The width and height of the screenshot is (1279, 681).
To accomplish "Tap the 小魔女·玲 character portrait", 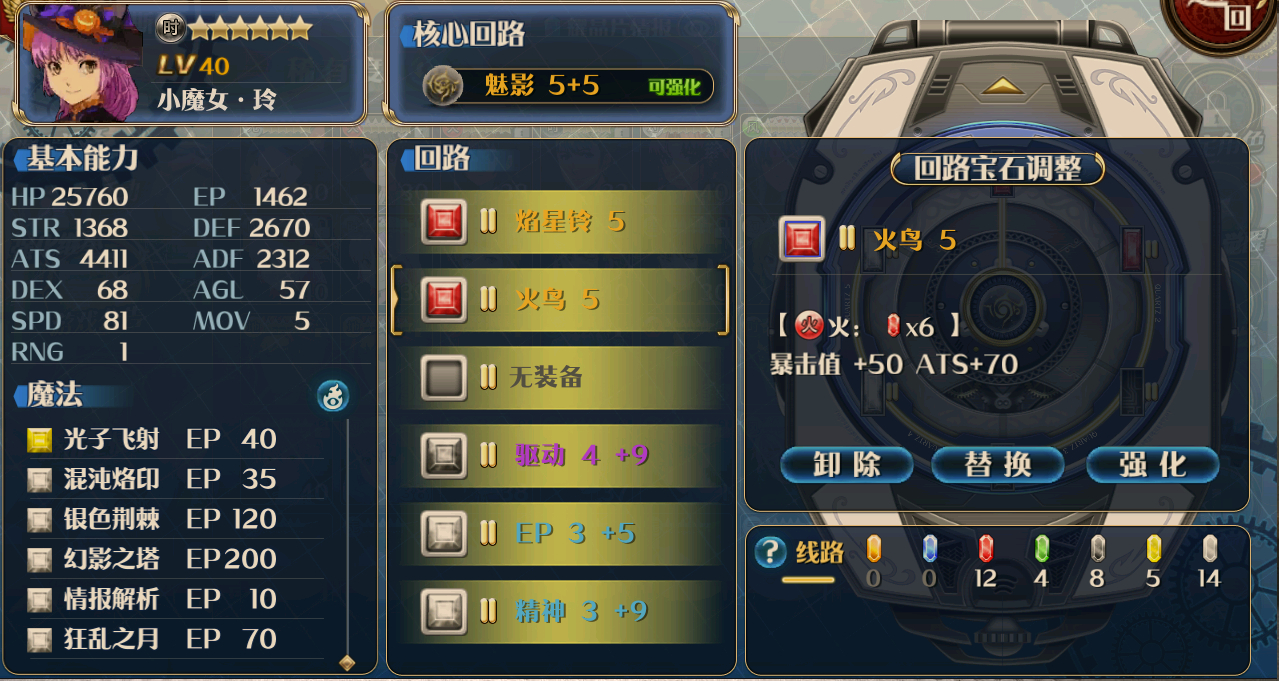I will [x=81, y=62].
